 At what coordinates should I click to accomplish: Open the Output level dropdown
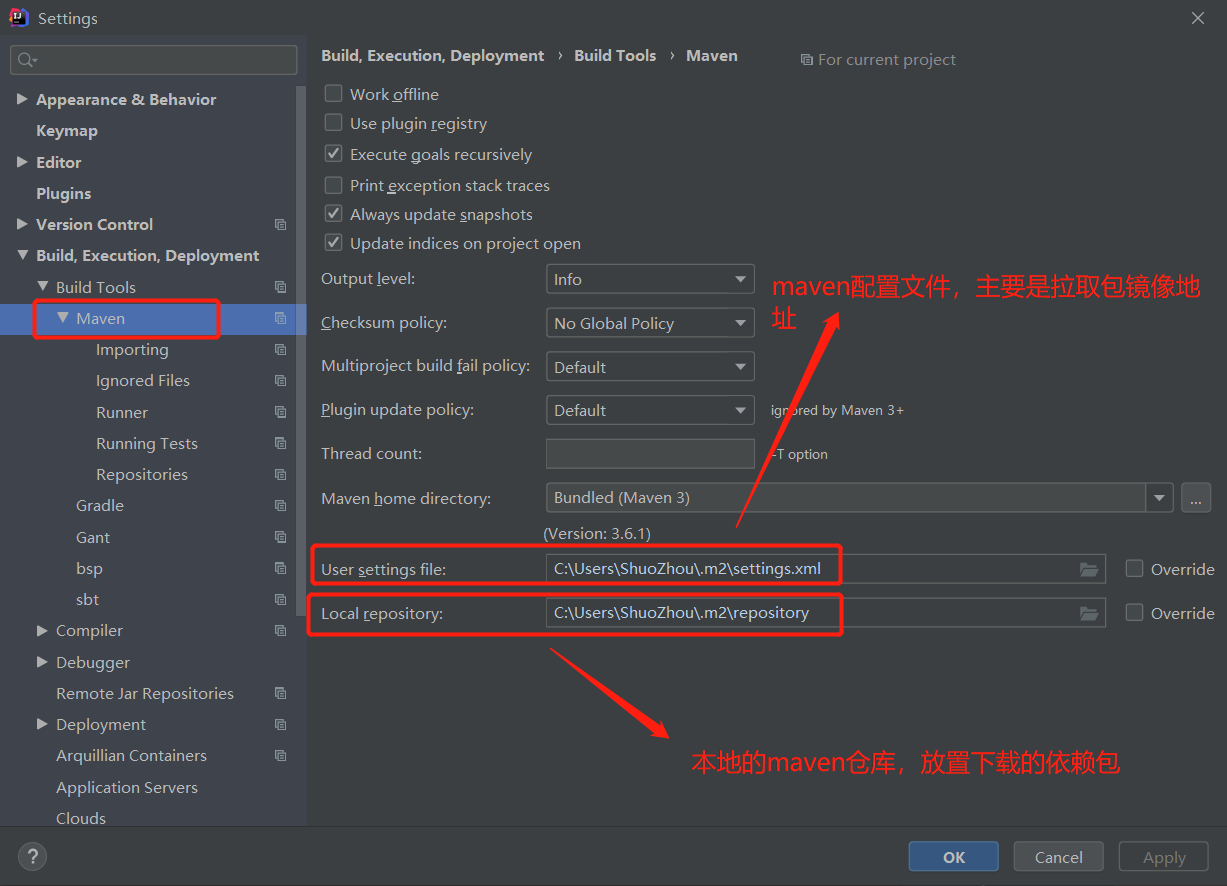[650, 280]
